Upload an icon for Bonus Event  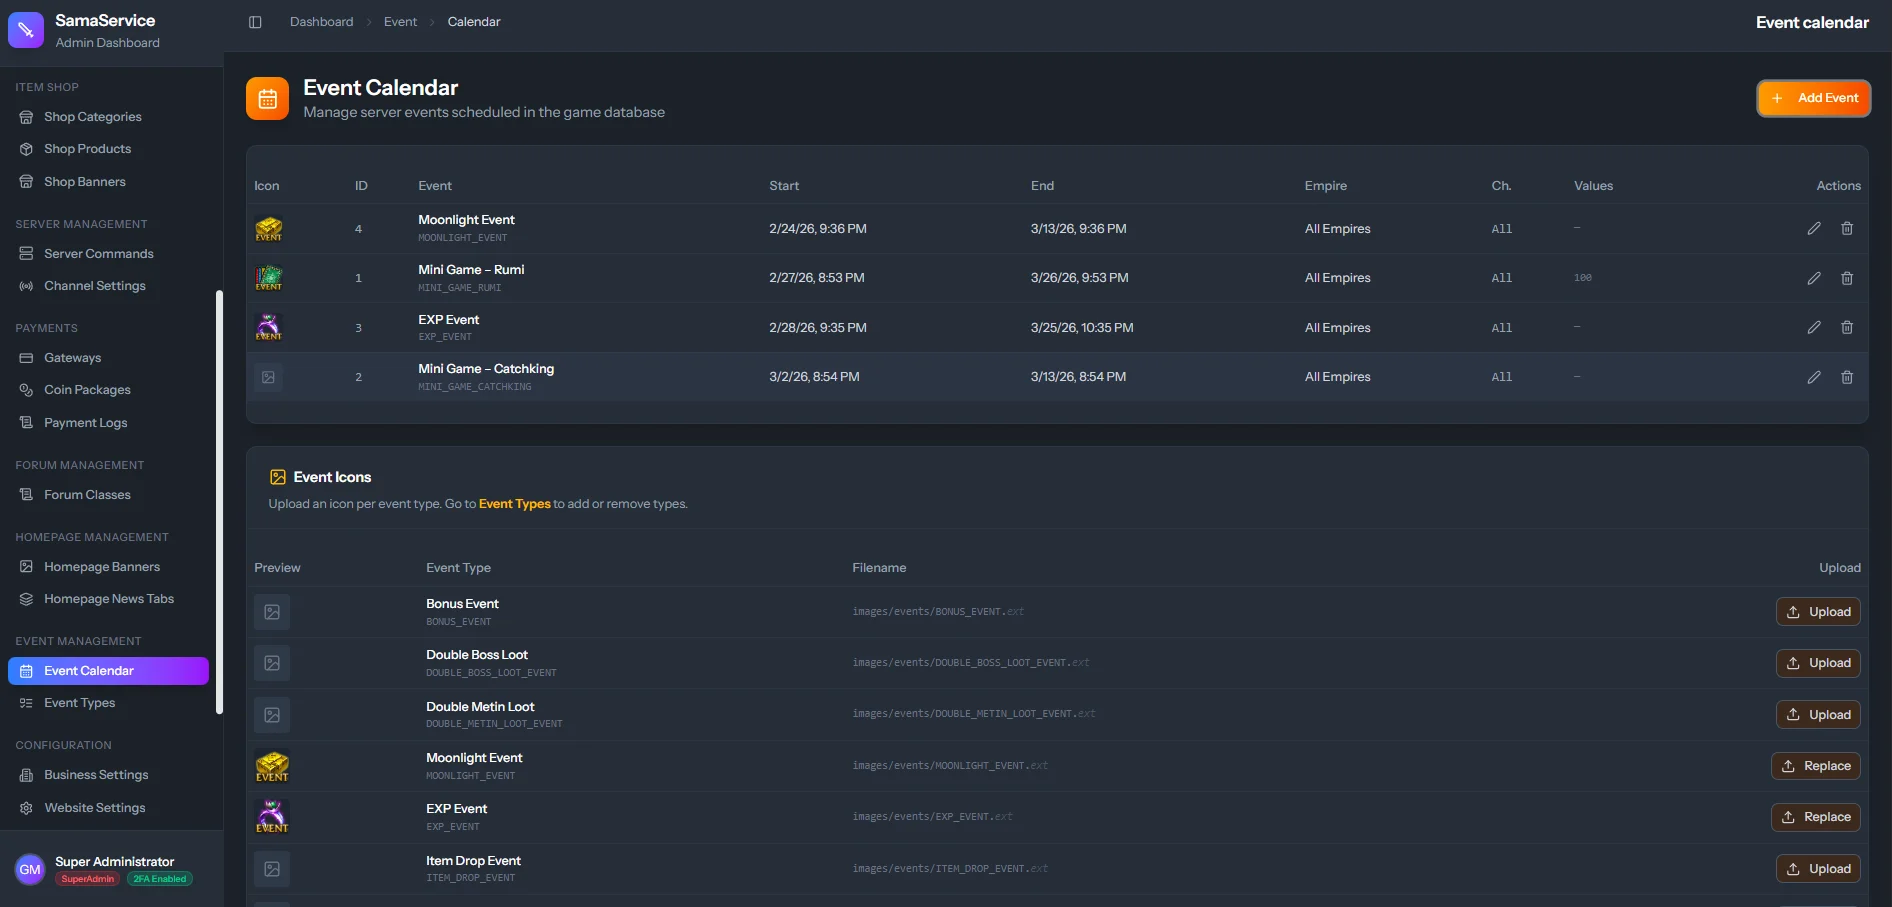(1818, 612)
